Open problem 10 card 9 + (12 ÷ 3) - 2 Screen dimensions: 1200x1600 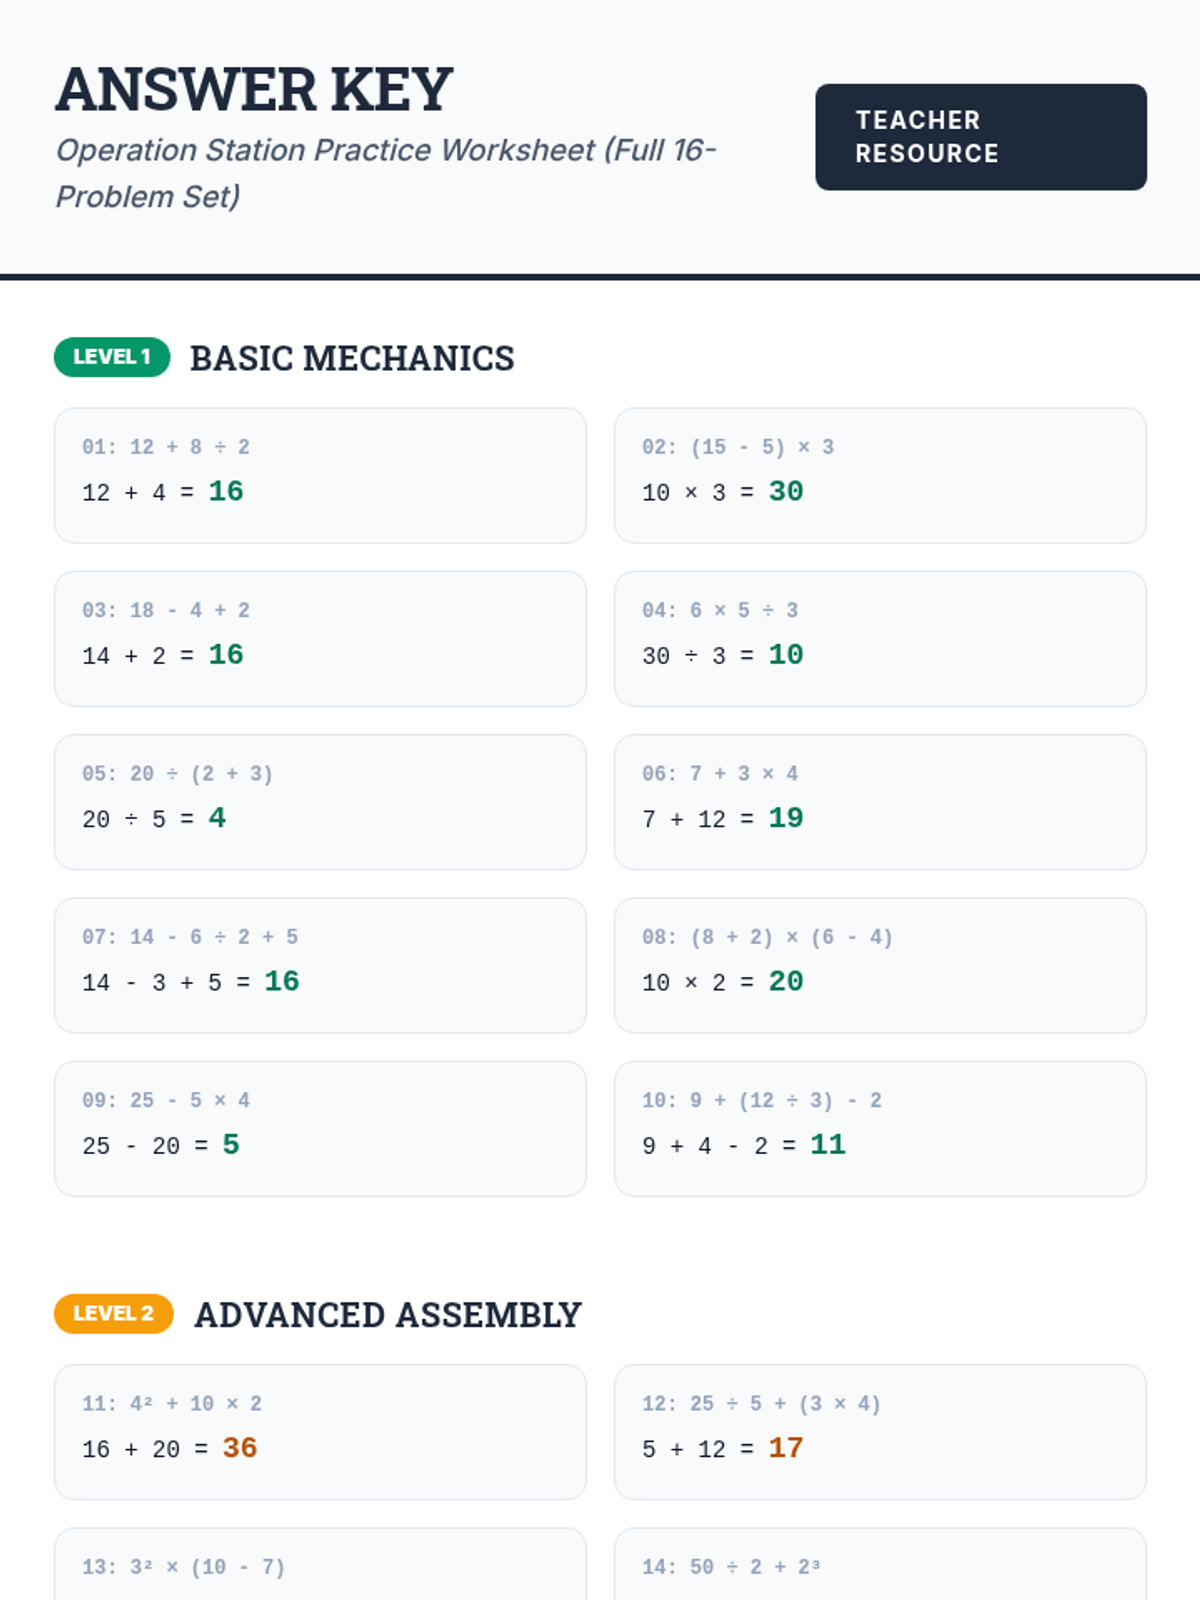pyautogui.click(x=880, y=1129)
